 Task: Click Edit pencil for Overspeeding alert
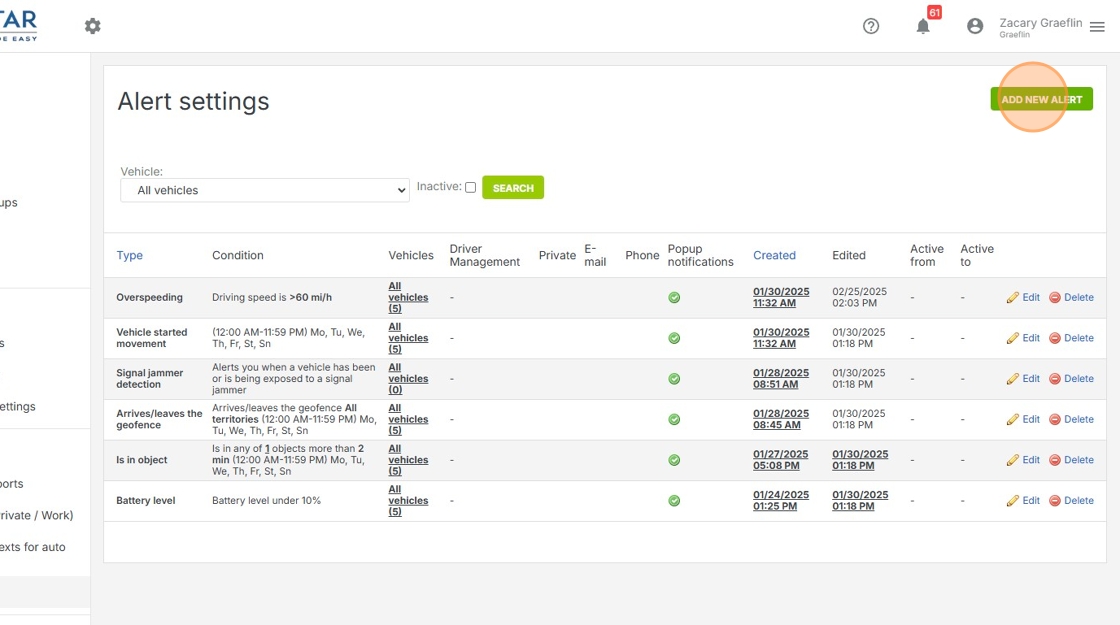(1023, 297)
